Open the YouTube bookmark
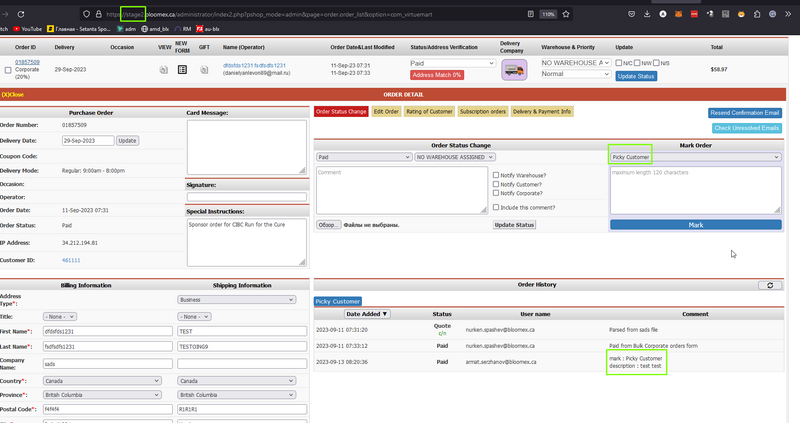Viewport: 800px width, 423px height. click(28, 29)
